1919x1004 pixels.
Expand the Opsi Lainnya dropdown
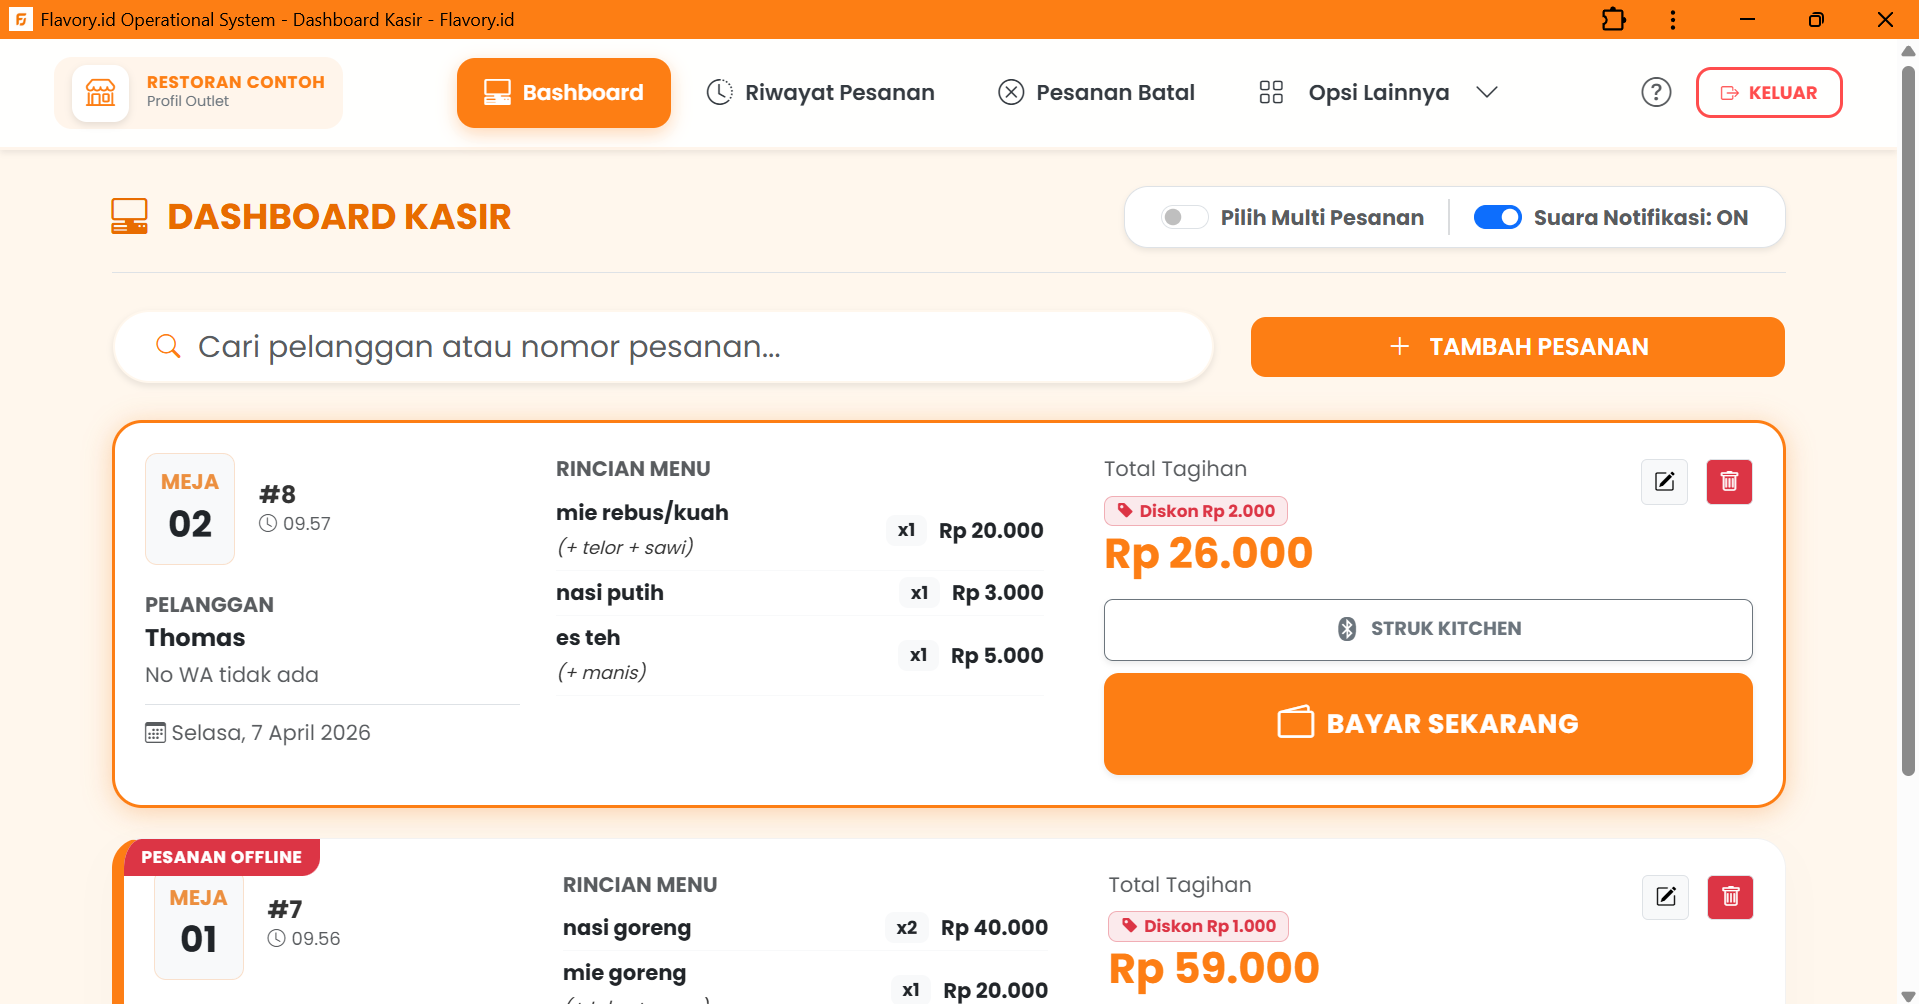click(1487, 92)
